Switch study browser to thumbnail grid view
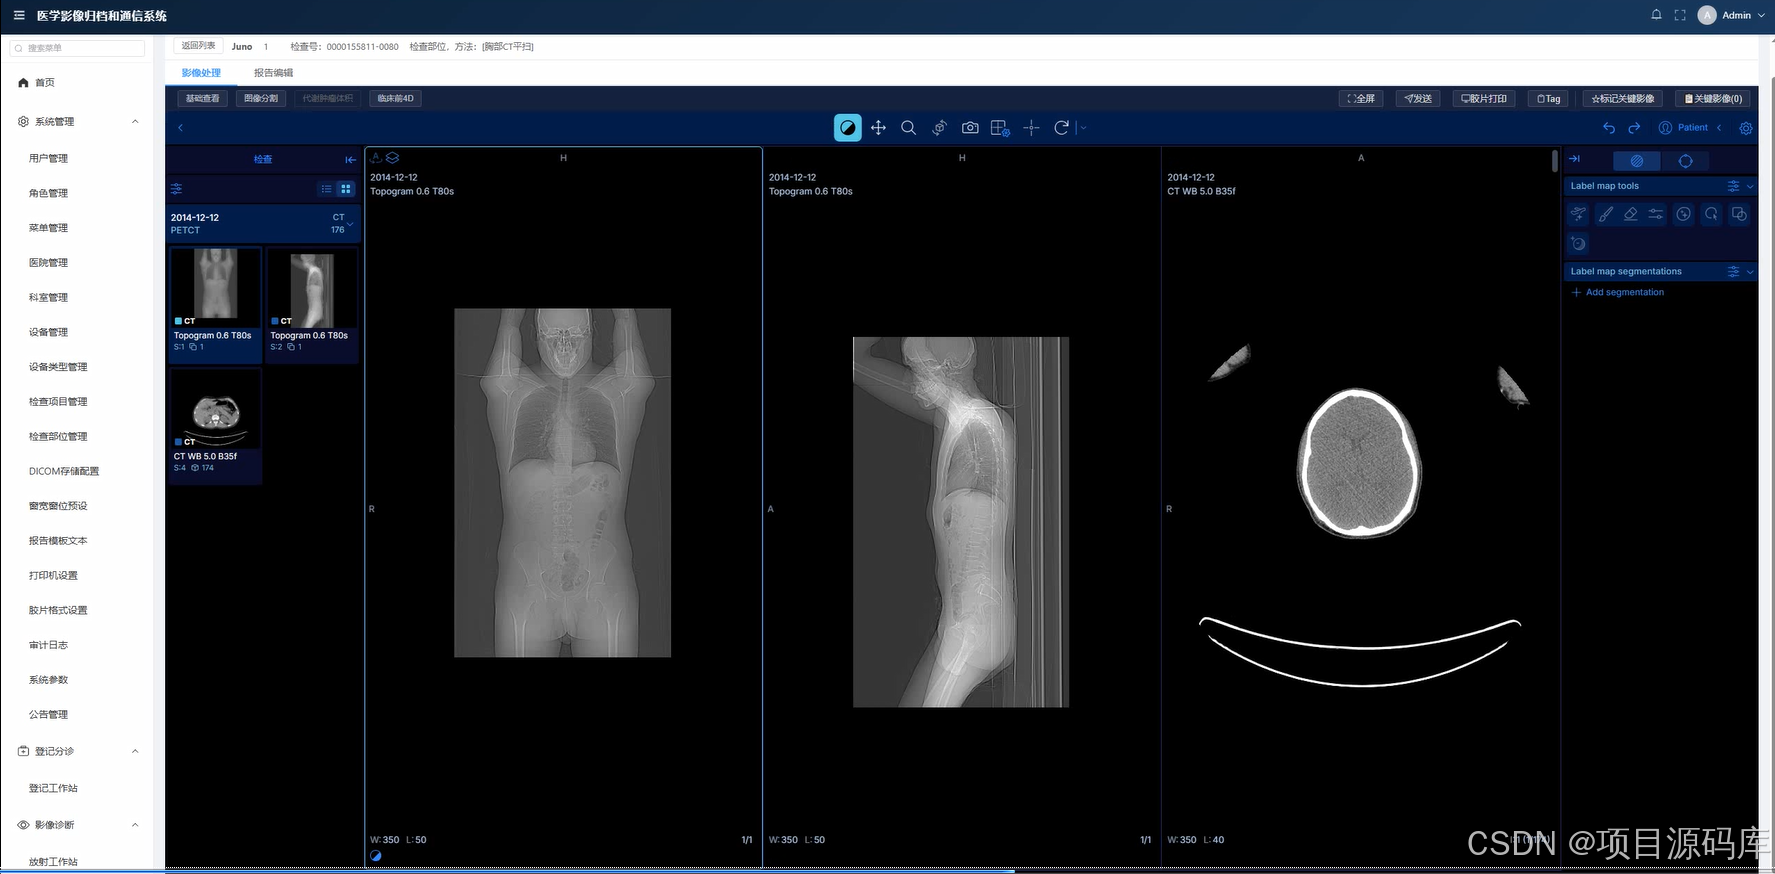Viewport: 1775px width, 874px height. coord(346,189)
